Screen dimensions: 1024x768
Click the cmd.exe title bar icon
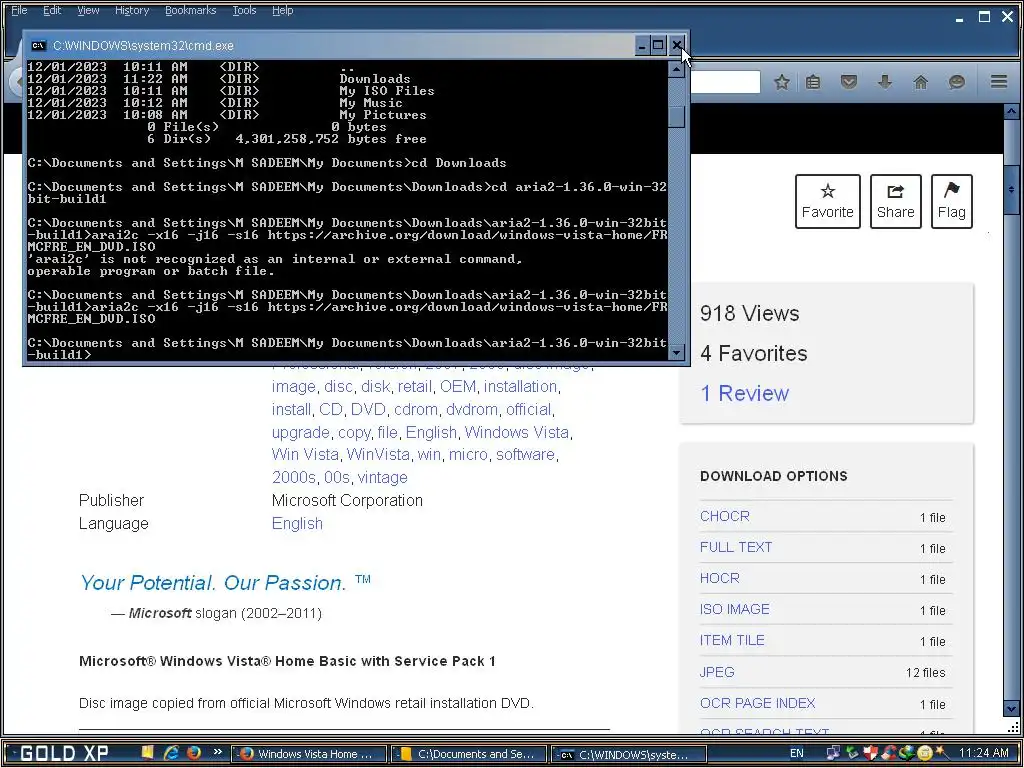click(39, 45)
